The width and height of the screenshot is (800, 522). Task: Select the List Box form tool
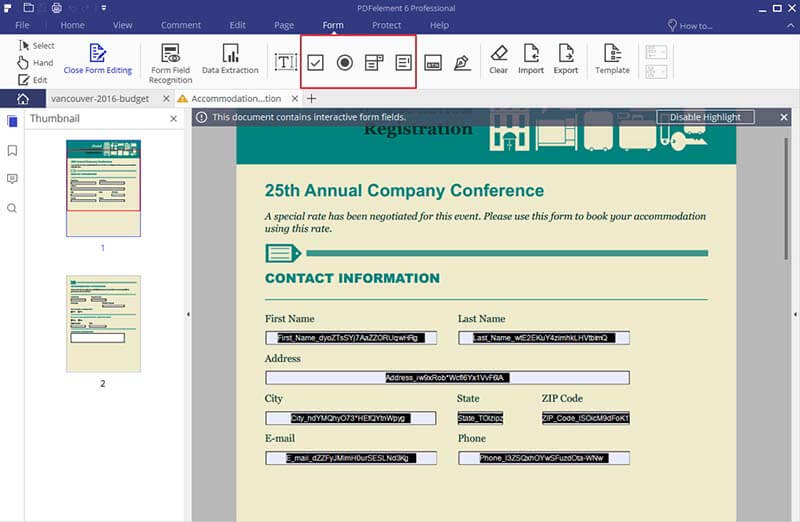pyautogui.click(x=402, y=62)
